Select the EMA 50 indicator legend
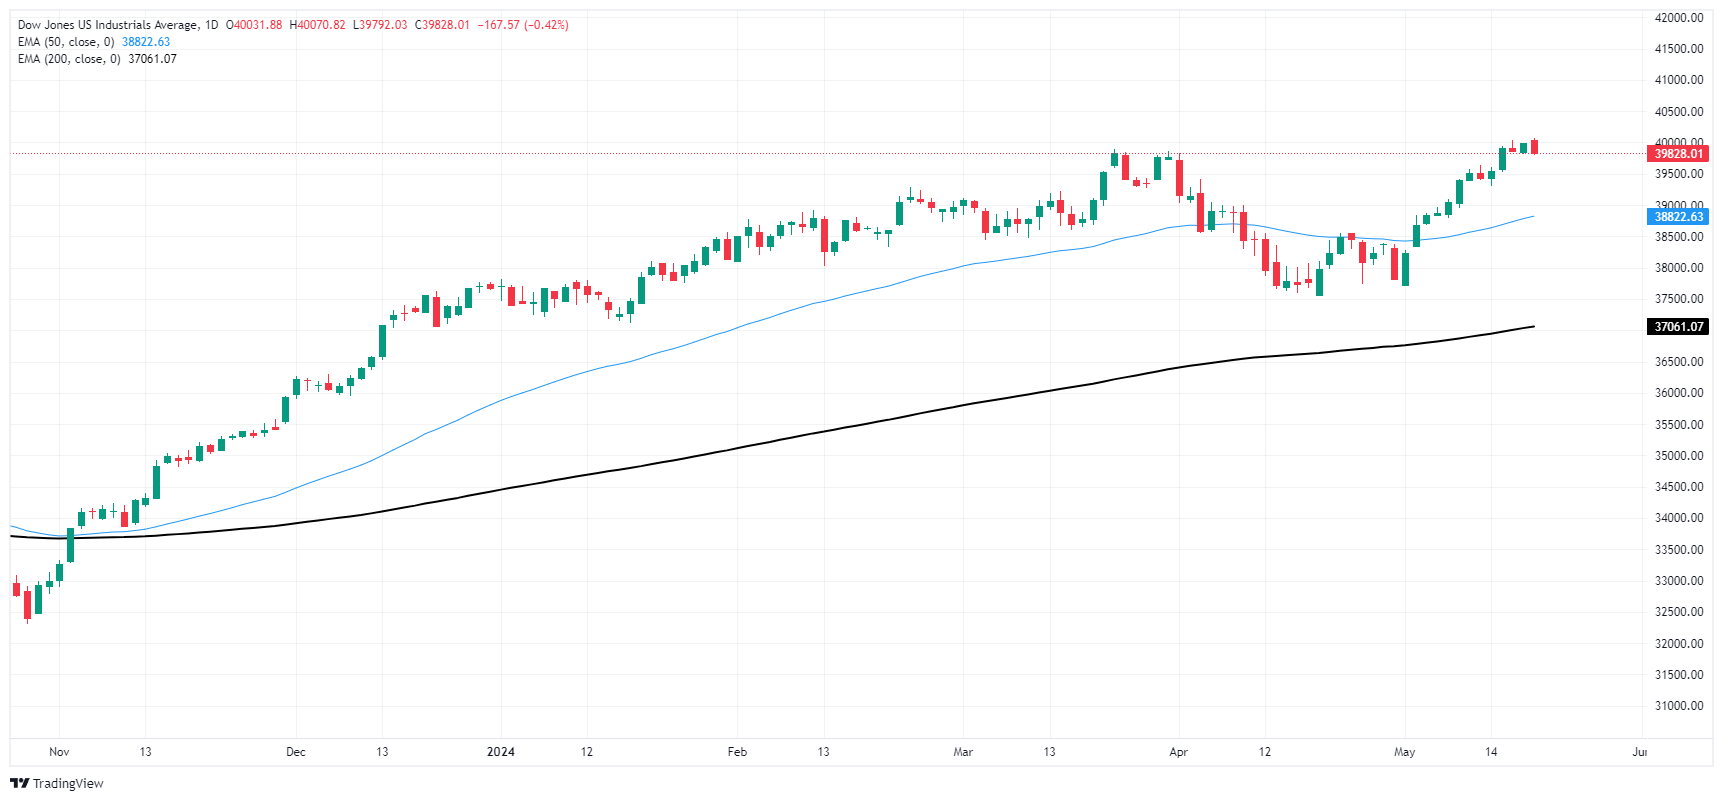The height and width of the screenshot is (801, 1723). tap(66, 42)
